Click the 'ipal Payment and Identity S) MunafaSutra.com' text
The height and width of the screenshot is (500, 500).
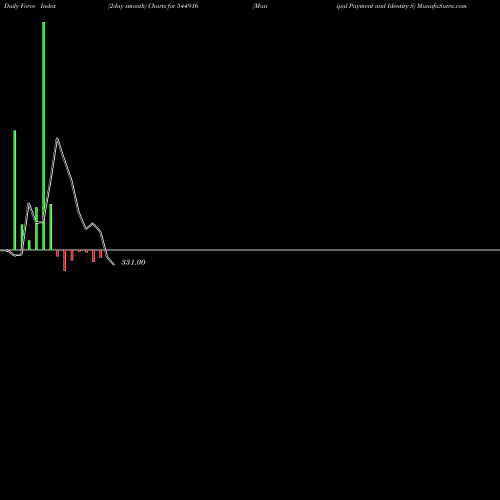(x=401, y=6)
